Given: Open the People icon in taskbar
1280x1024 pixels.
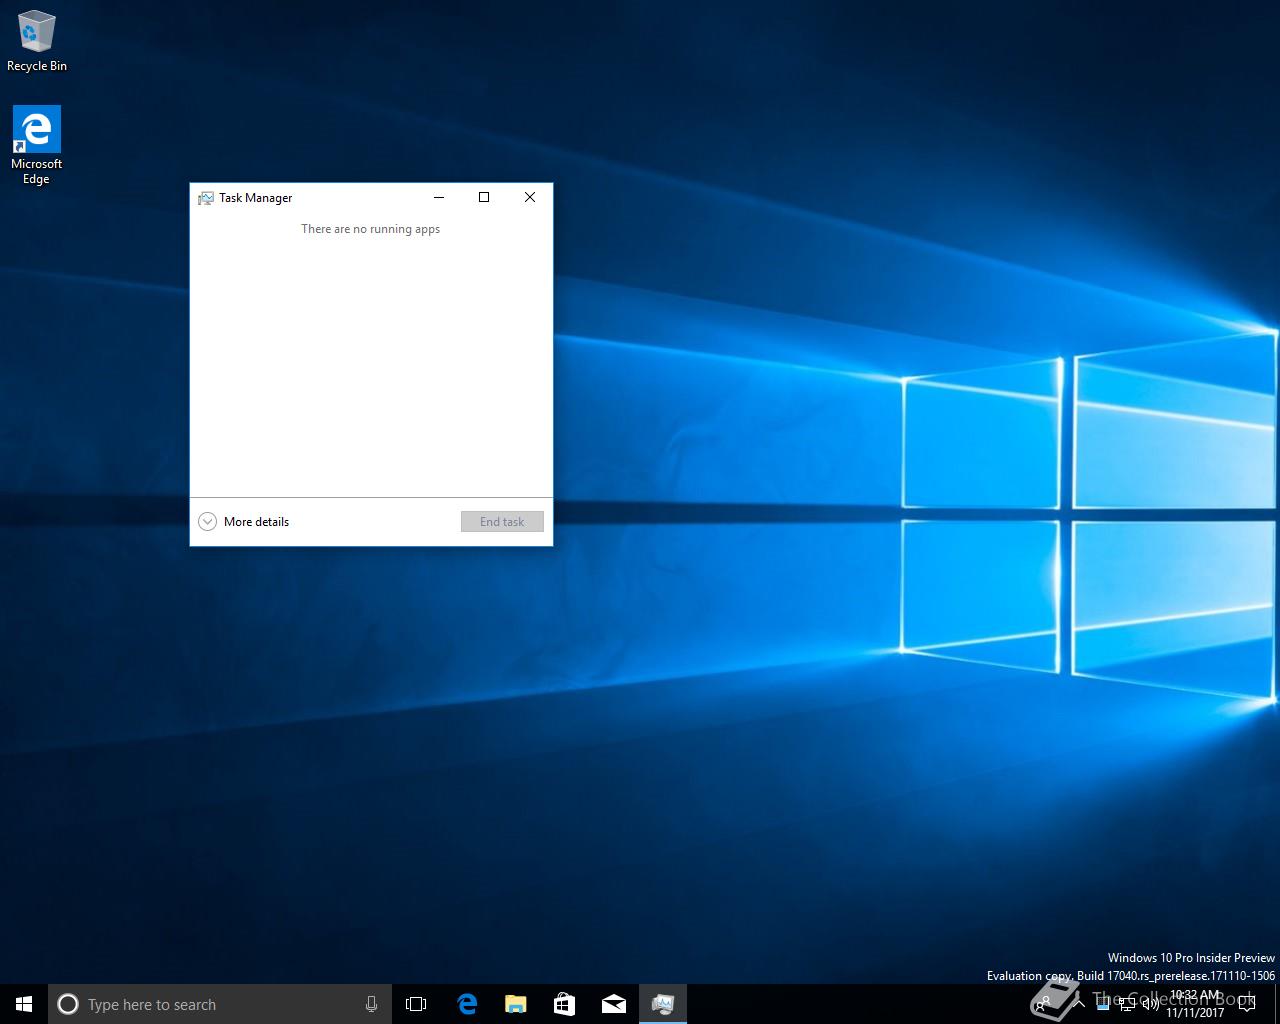Looking at the screenshot, I should [x=1043, y=1004].
